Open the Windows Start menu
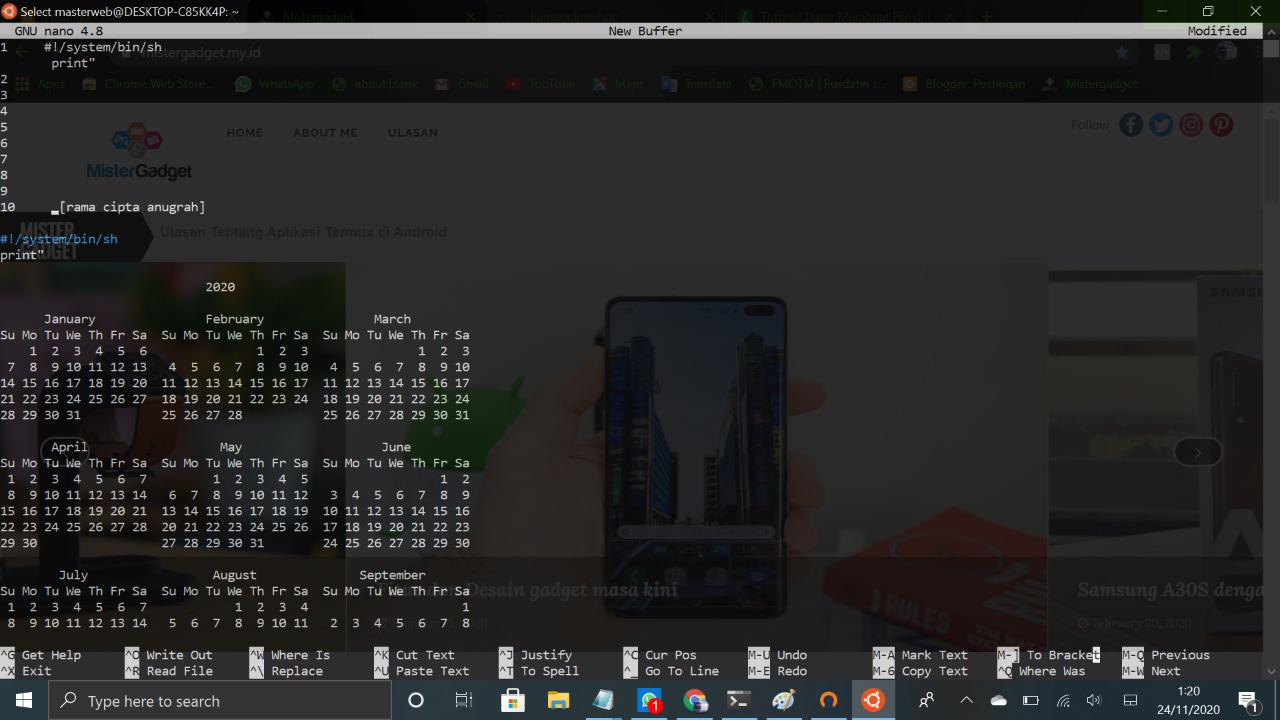 click(23, 700)
